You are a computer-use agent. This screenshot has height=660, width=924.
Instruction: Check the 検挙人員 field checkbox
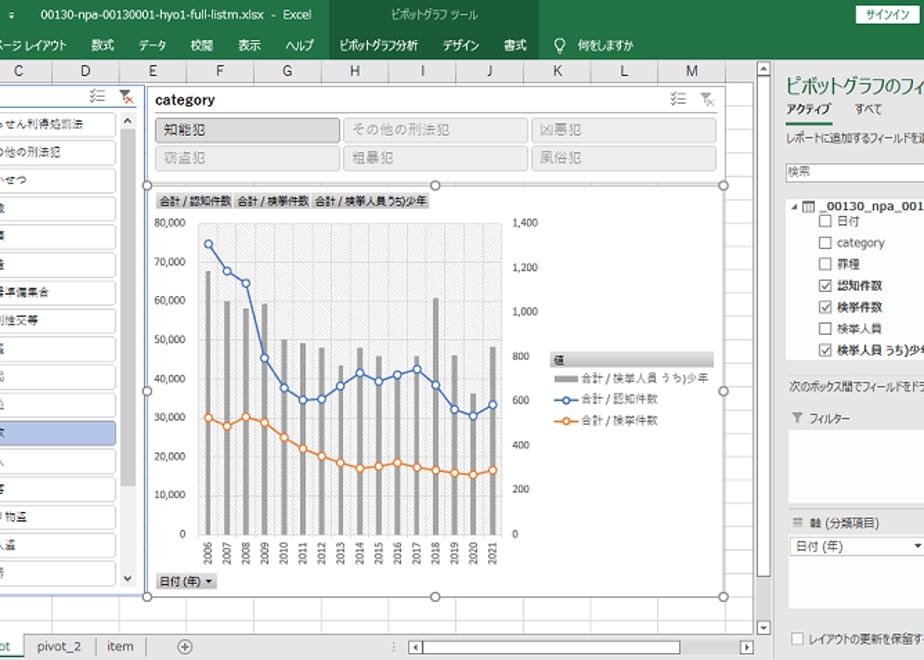825,329
